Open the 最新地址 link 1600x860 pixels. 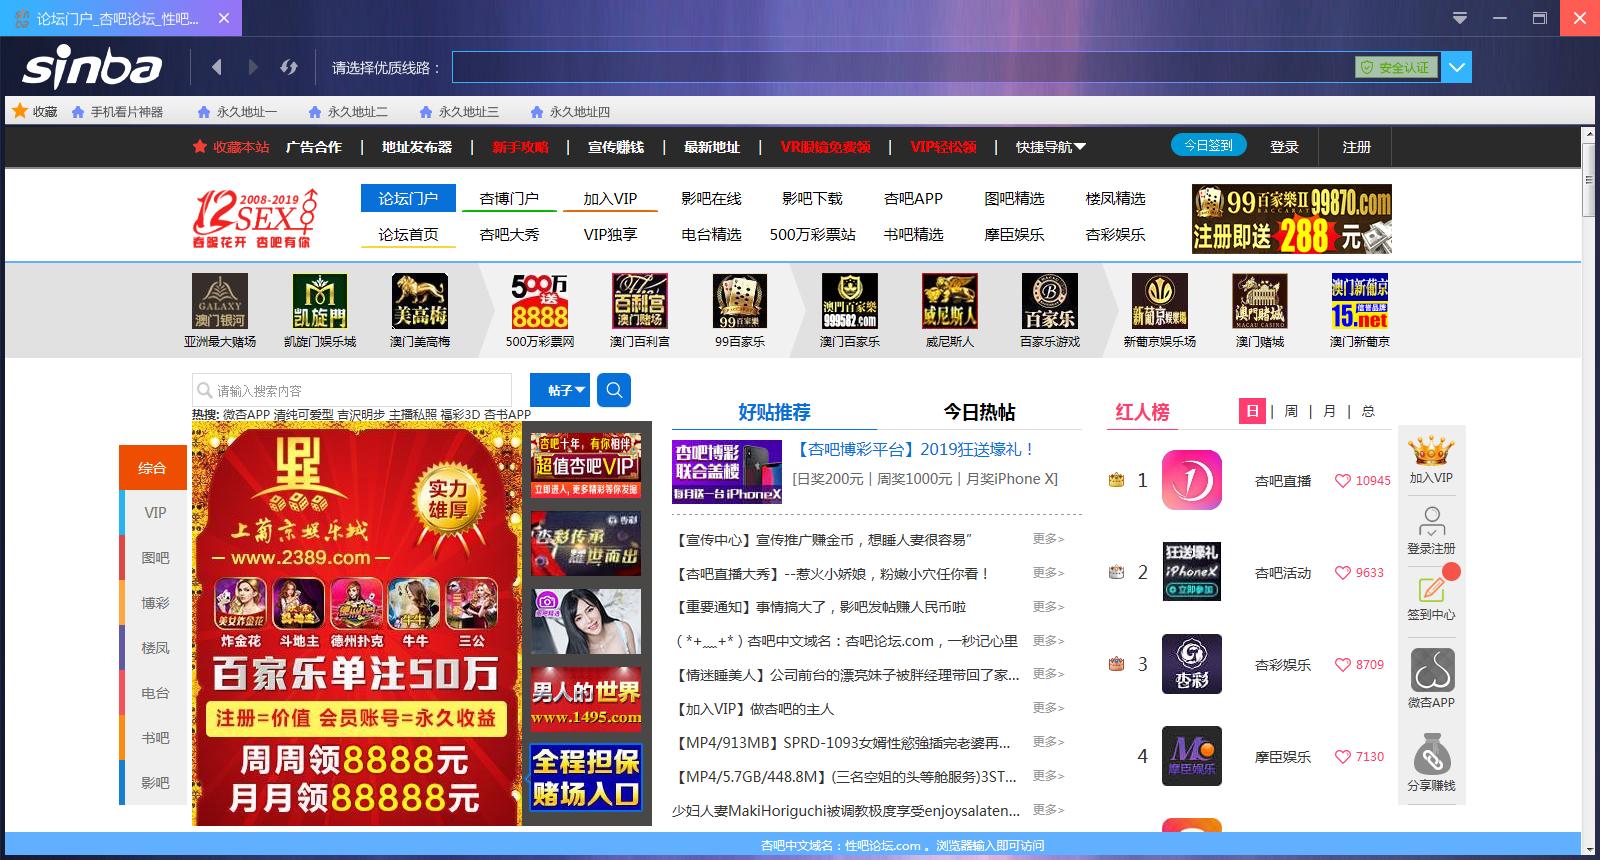click(x=712, y=147)
